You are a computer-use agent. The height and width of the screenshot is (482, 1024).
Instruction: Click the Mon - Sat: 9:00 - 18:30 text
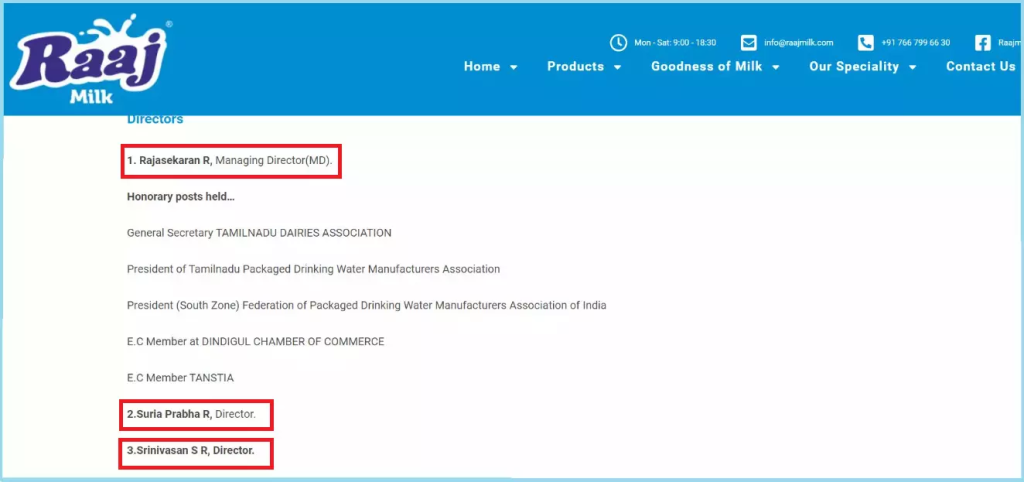tap(675, 42)
